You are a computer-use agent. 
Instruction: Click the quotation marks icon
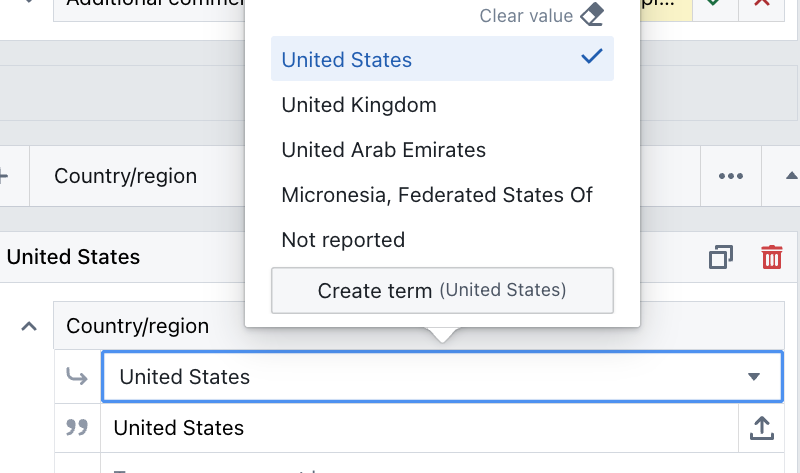[77, 428]
